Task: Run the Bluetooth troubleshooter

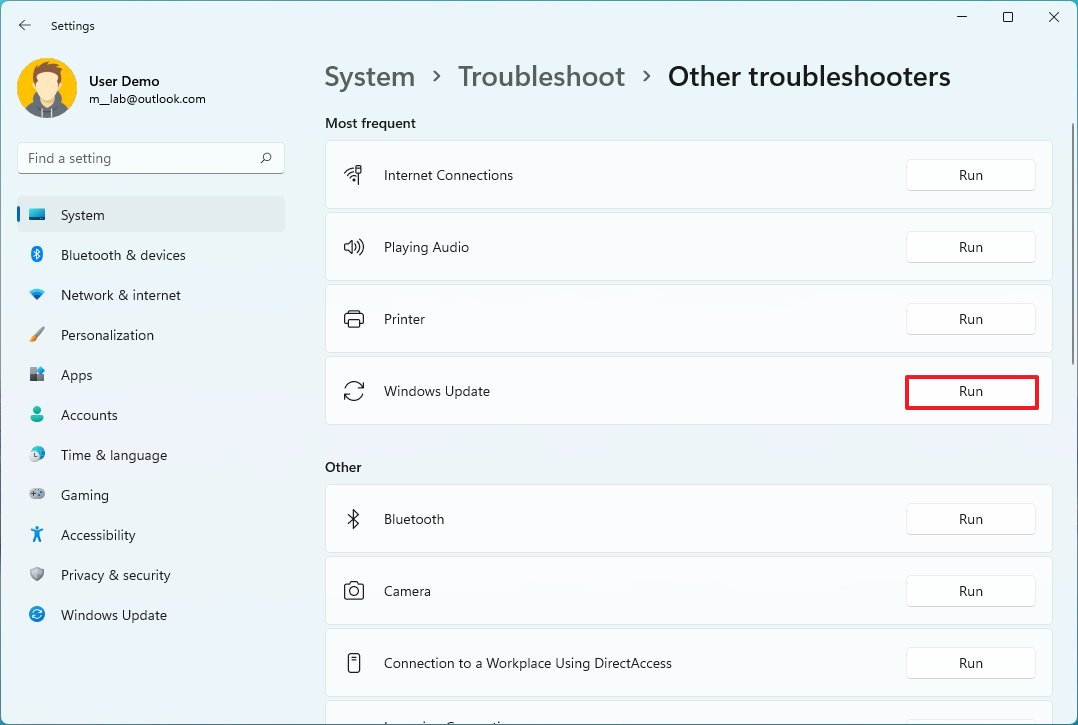Action: click(x=971, y=519)
